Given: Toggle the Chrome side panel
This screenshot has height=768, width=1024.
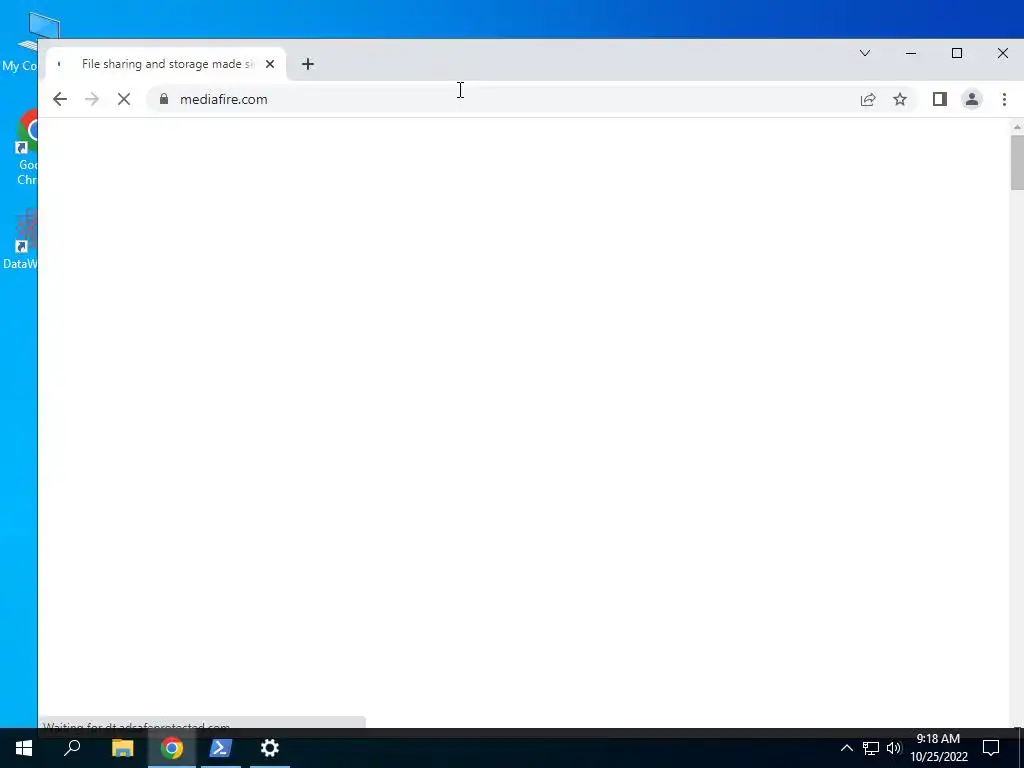Looking at the screenshot, I should coord(940,99).
